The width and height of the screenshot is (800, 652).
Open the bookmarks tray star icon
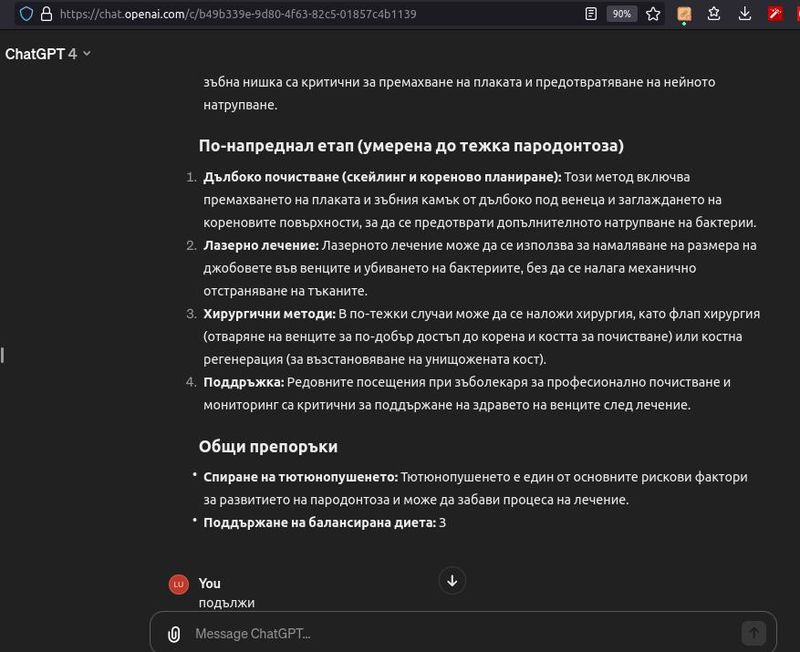(x=715, y=14)
